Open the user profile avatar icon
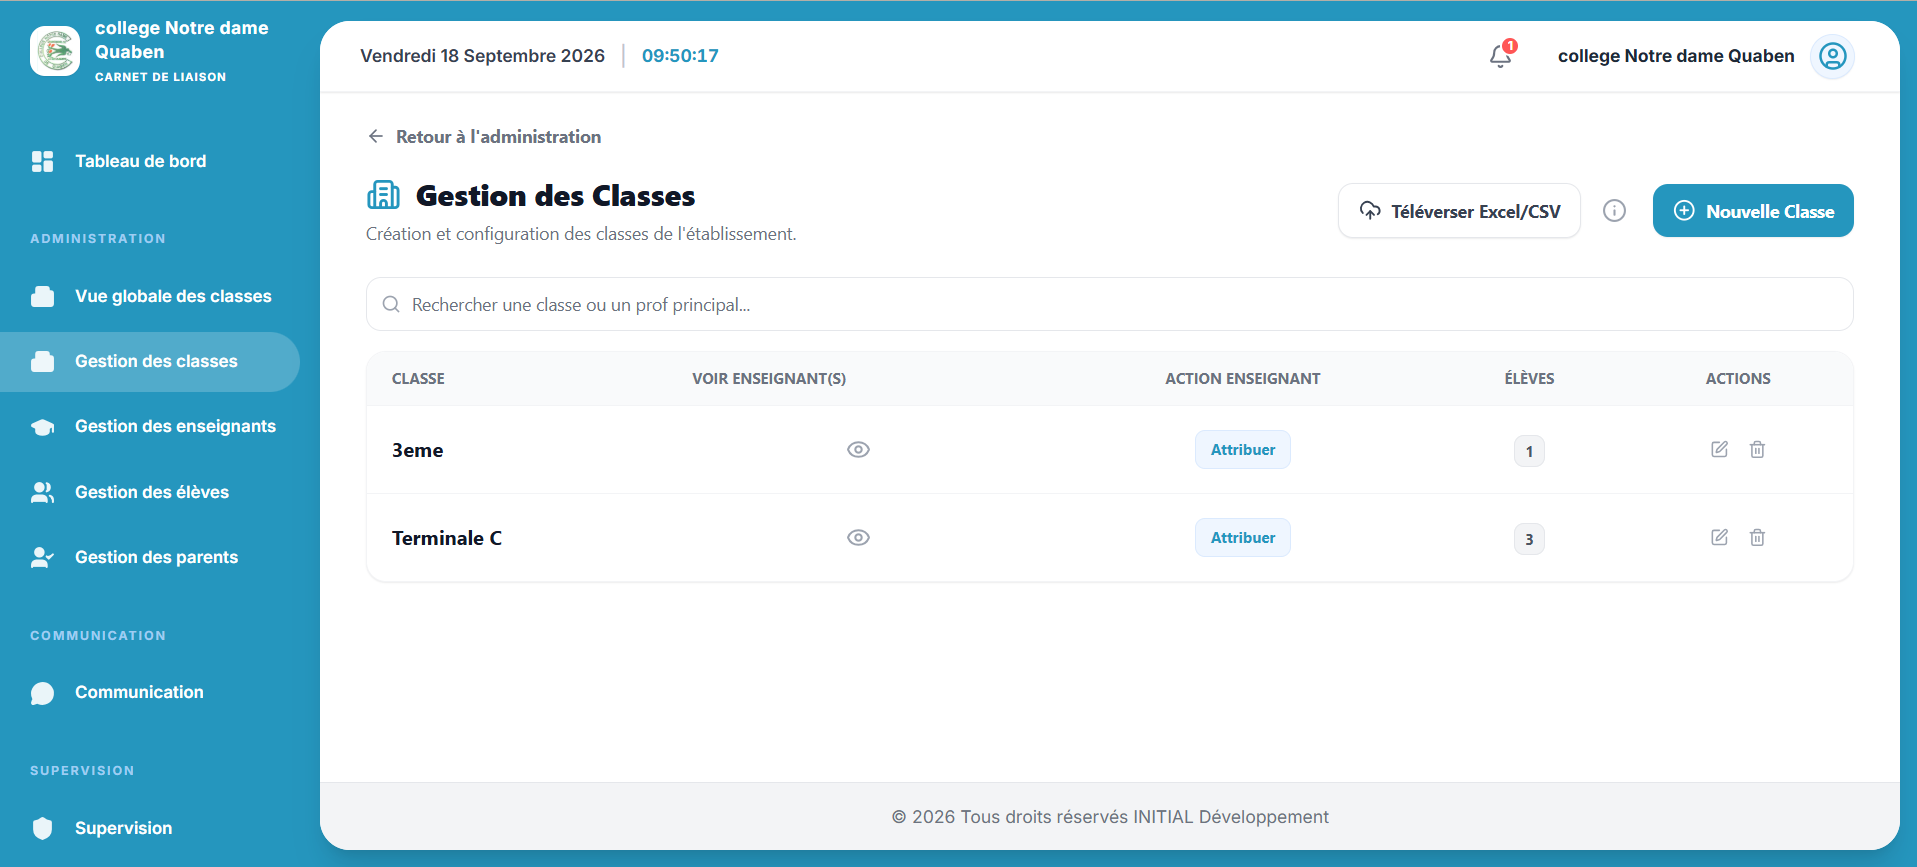 1832,56
